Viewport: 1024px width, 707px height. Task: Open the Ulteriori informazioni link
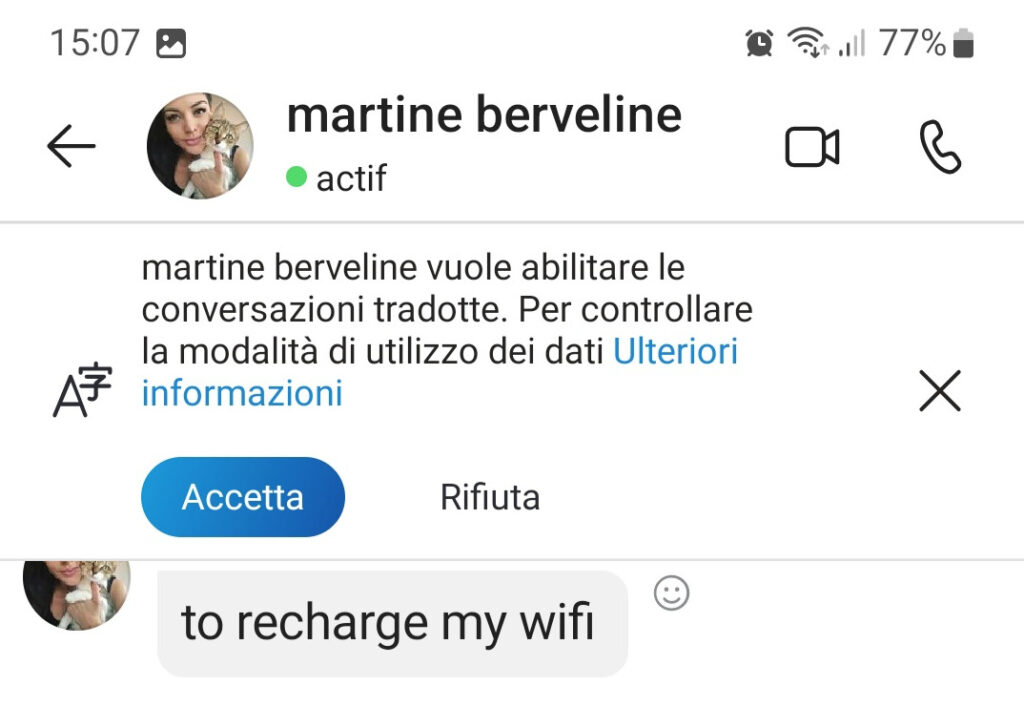(440, 372)
